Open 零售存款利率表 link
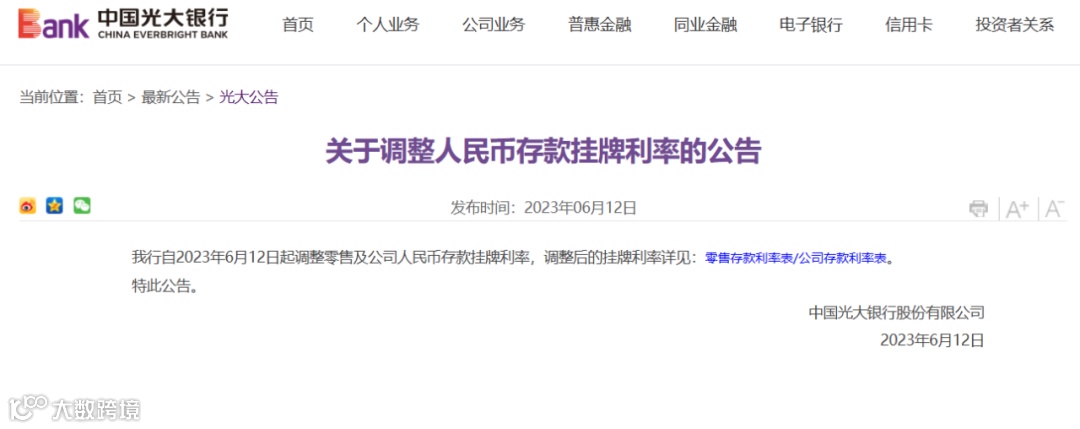 748,259
